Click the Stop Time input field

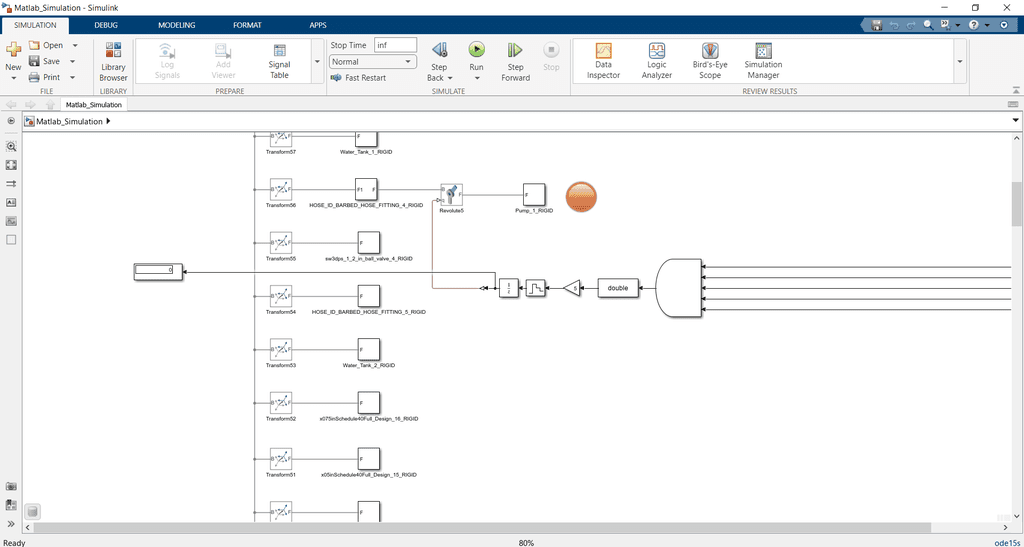point(395,45)
